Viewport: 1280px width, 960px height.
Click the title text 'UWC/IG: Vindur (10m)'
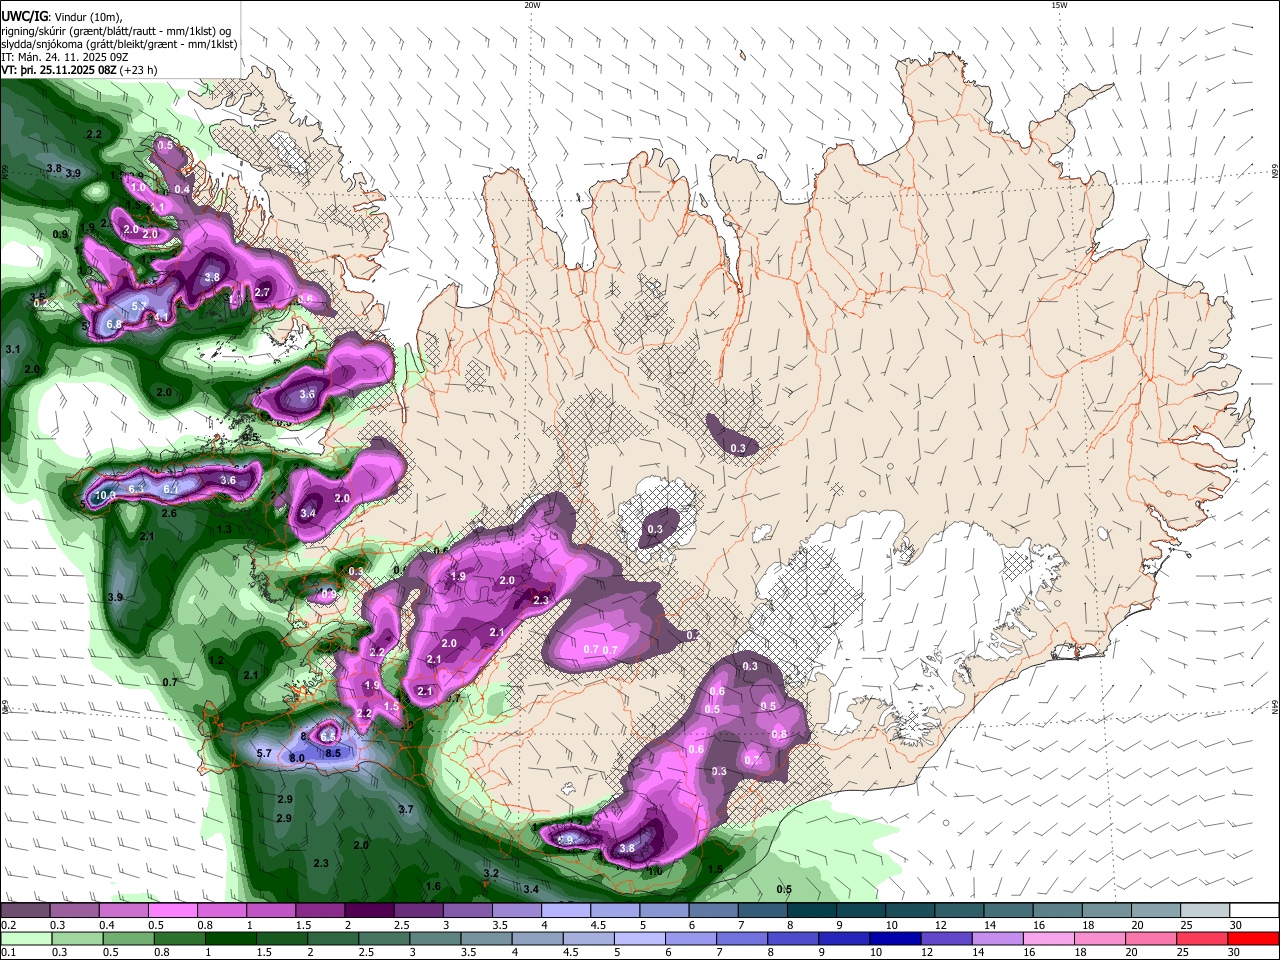coord(62,17)
